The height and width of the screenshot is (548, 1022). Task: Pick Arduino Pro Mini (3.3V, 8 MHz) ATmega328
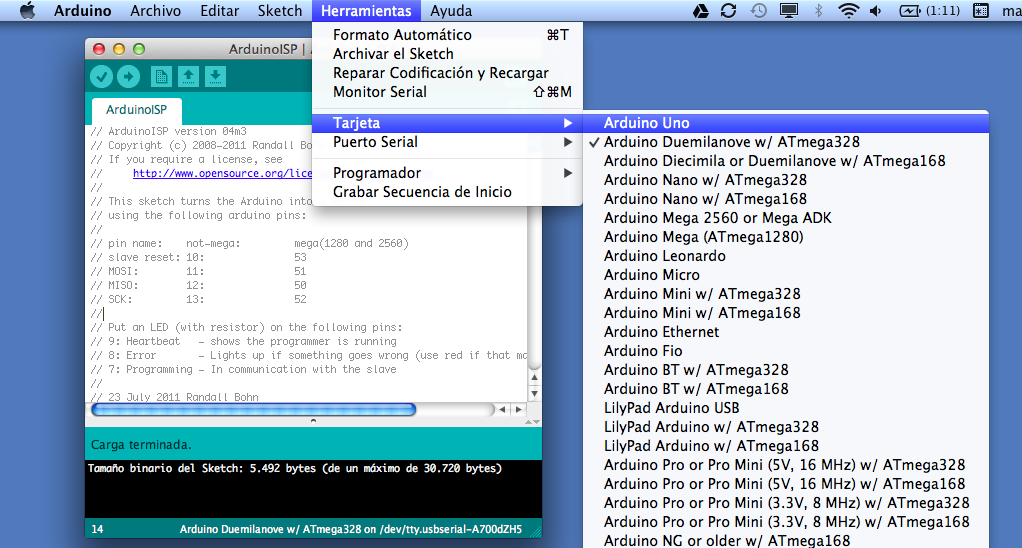coord(786,502)
